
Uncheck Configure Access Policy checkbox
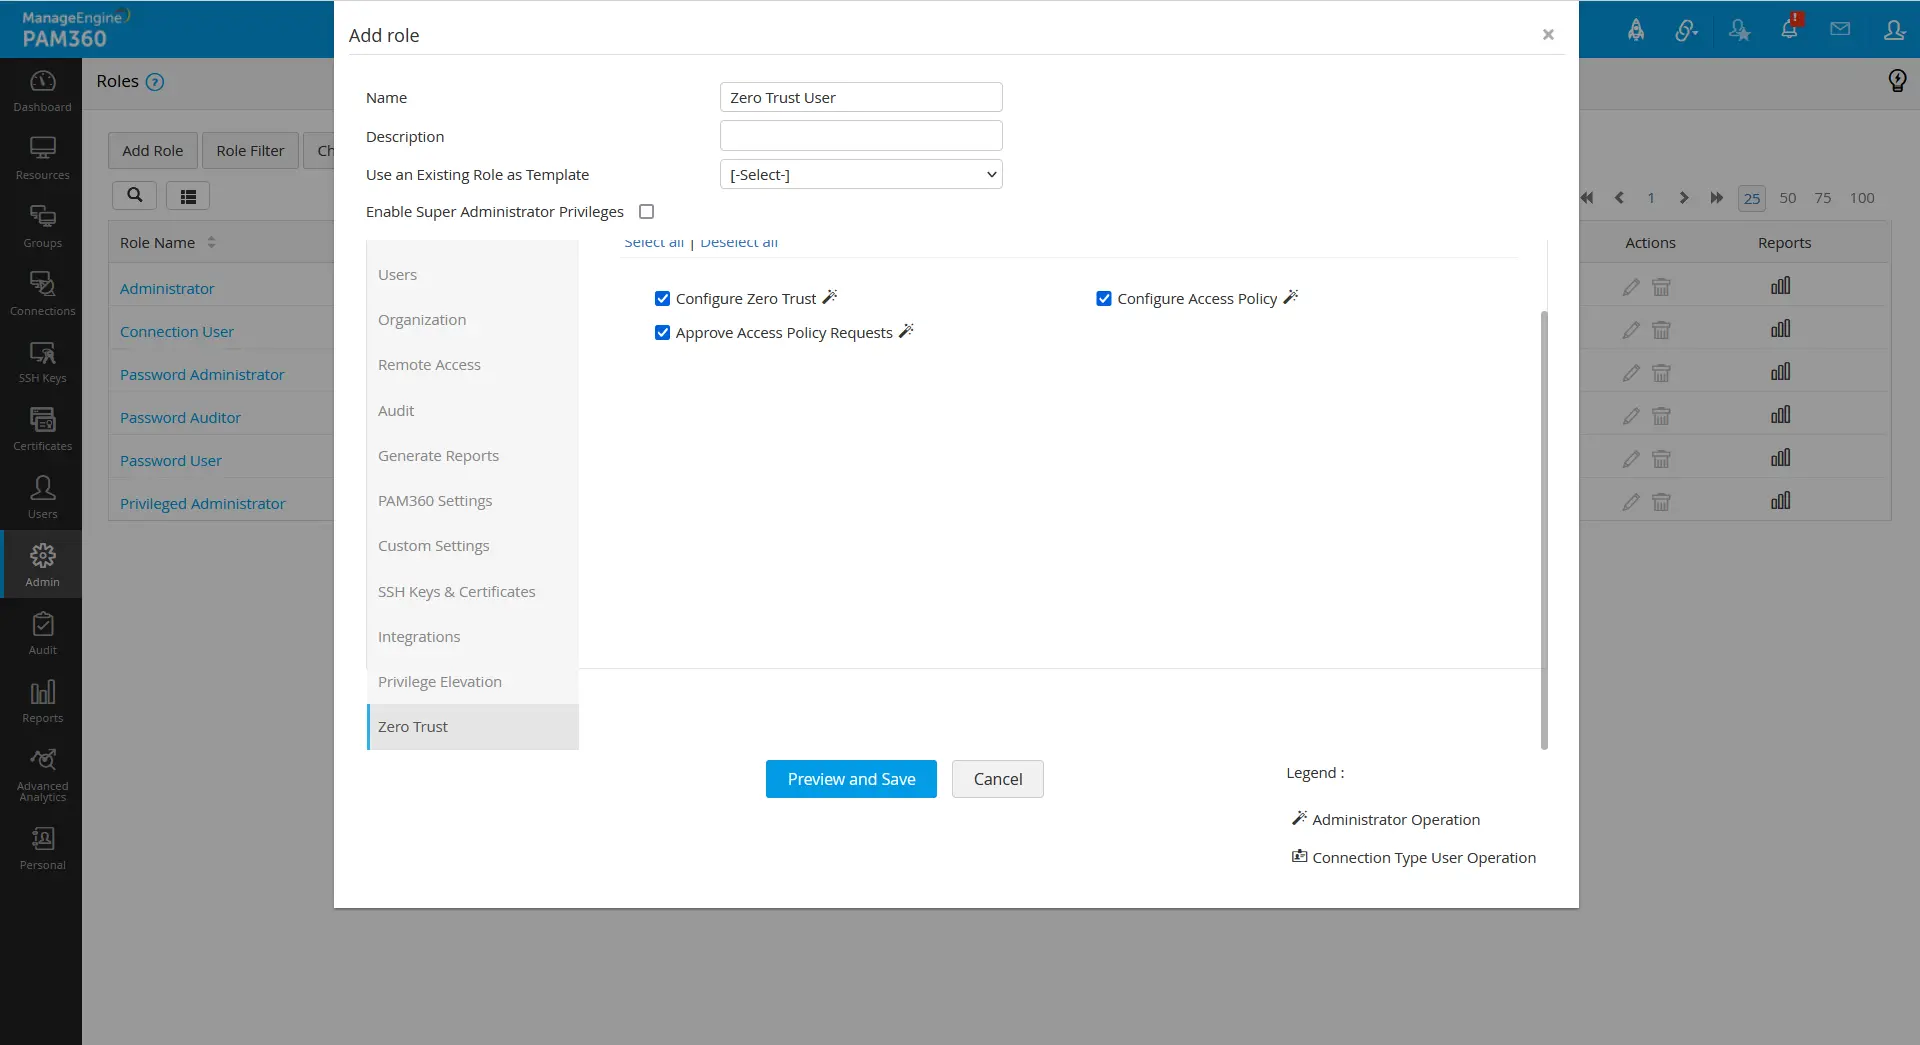(x=1104, y=298)
